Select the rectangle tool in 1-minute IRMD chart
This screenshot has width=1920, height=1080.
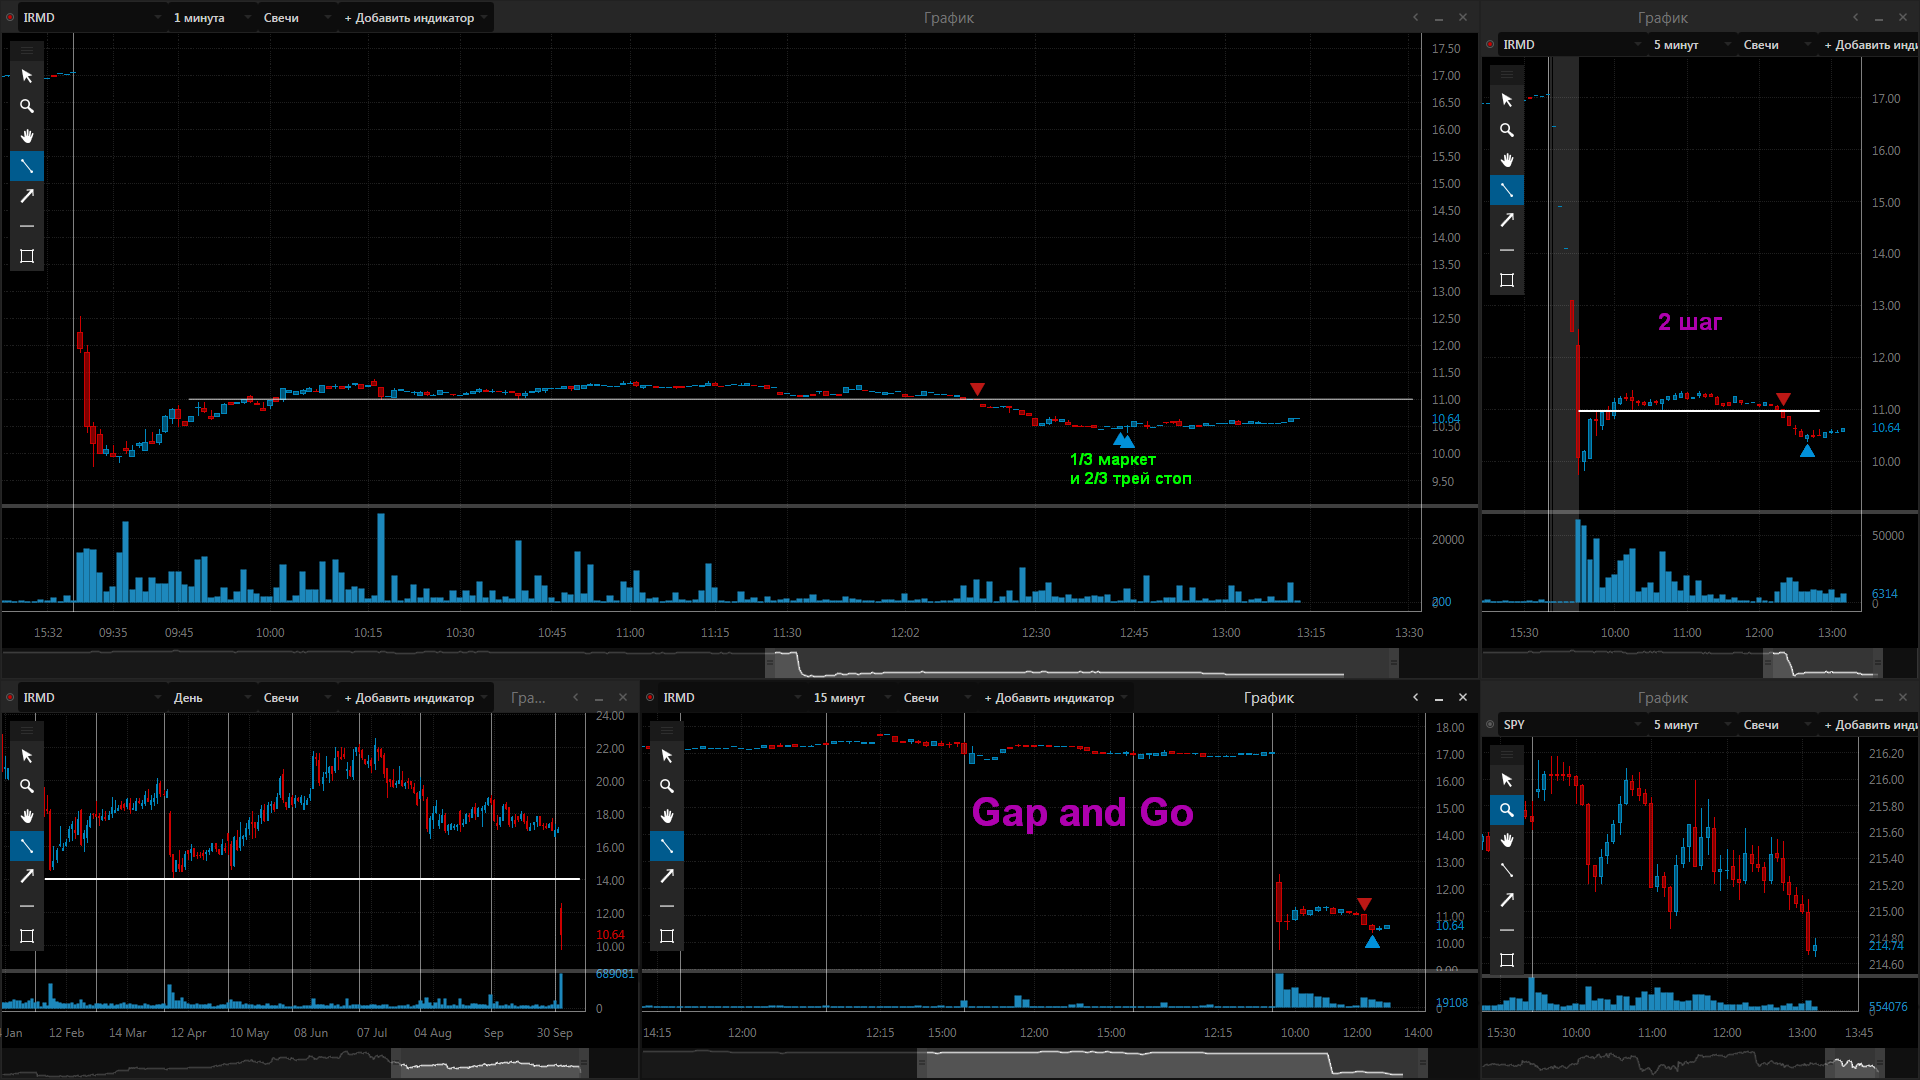(x=27, y=256)
